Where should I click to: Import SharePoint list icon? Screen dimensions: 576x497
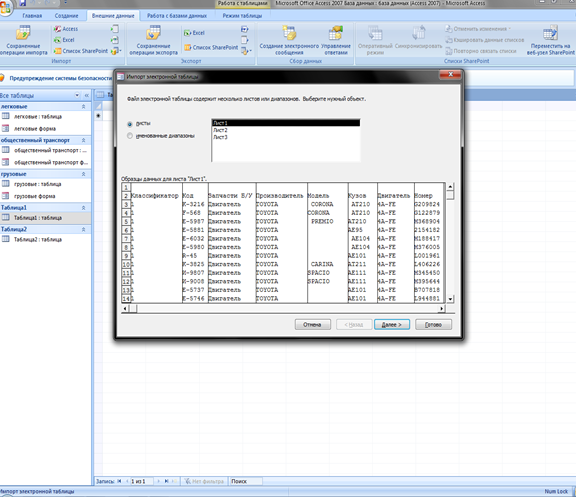click(58, 51)
